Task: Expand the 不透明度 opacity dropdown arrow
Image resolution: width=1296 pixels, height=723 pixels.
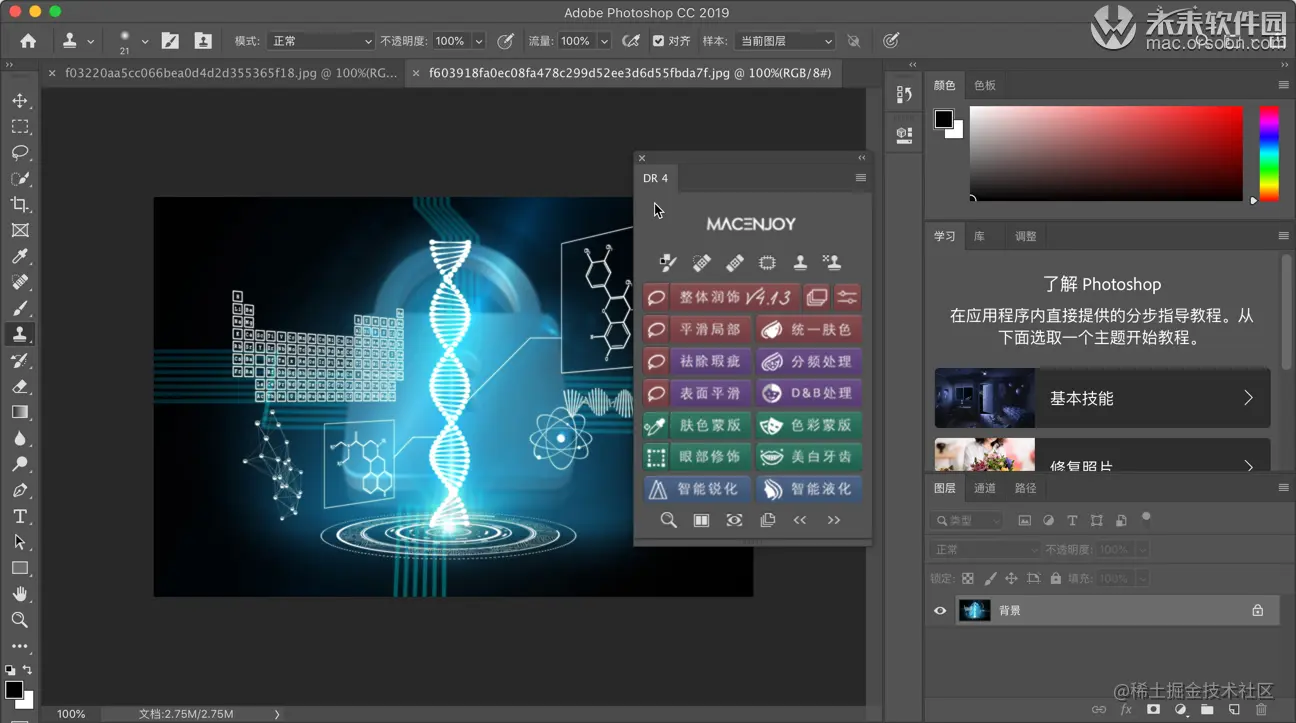Action: [479, 41]
